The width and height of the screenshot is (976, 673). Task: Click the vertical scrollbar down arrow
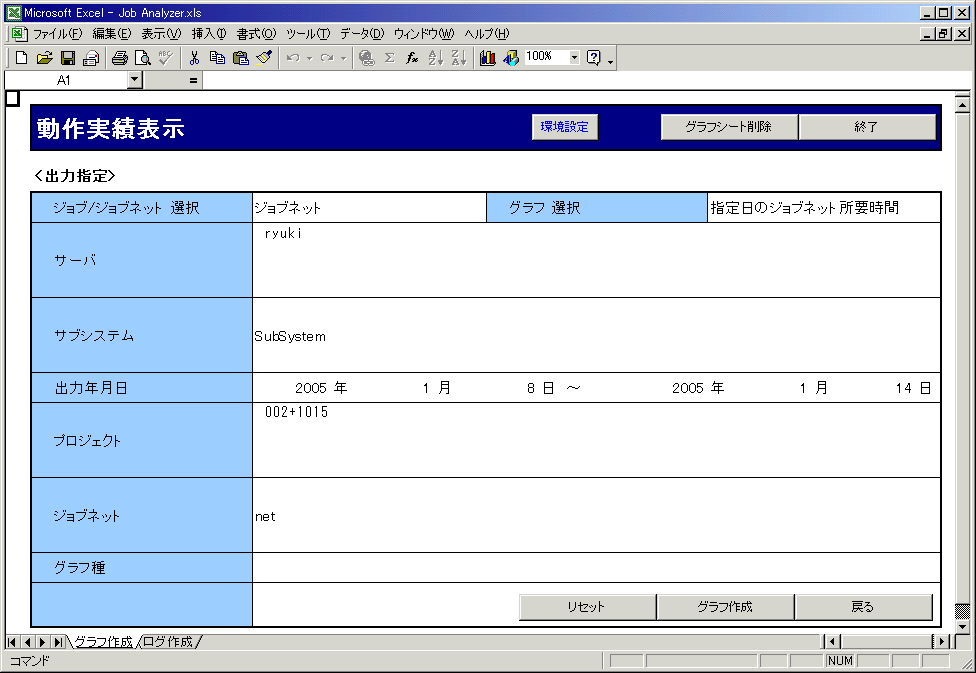(x=962, y=626)
